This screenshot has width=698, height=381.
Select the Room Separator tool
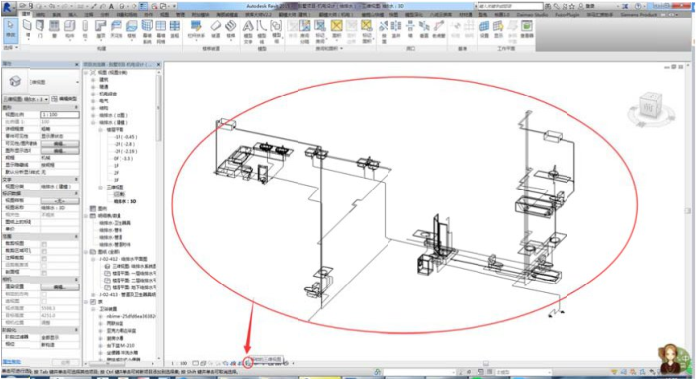(x=305, y=31)
